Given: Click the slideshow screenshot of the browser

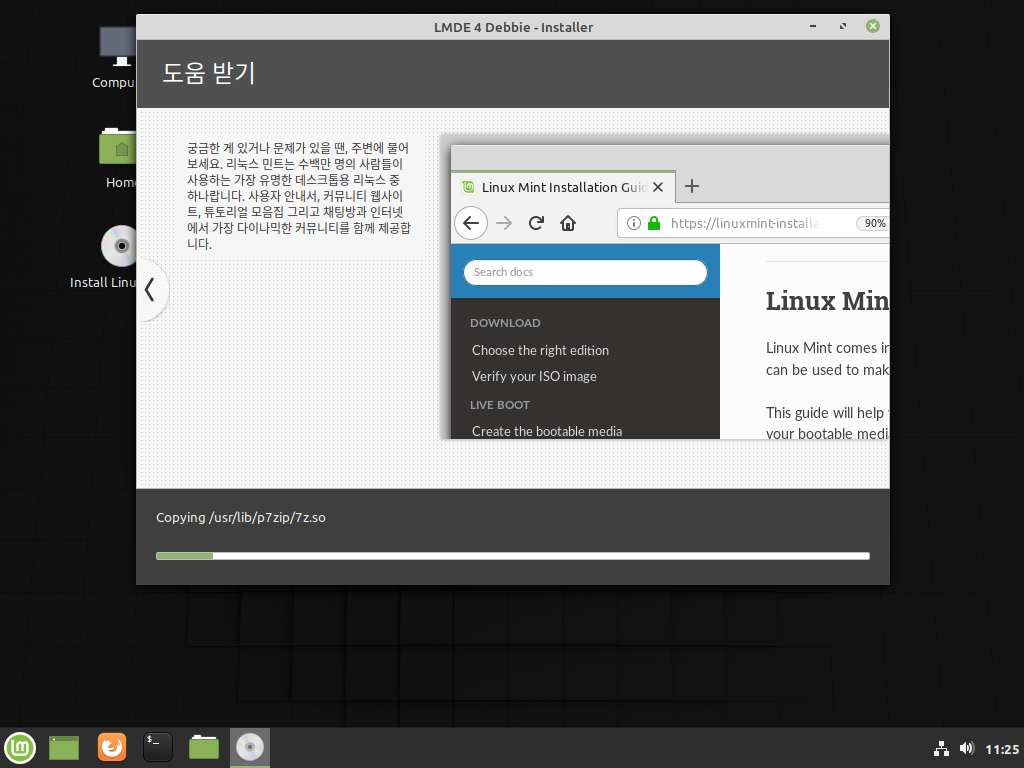Looking at the screenshot, I should (x=665, y=287).
